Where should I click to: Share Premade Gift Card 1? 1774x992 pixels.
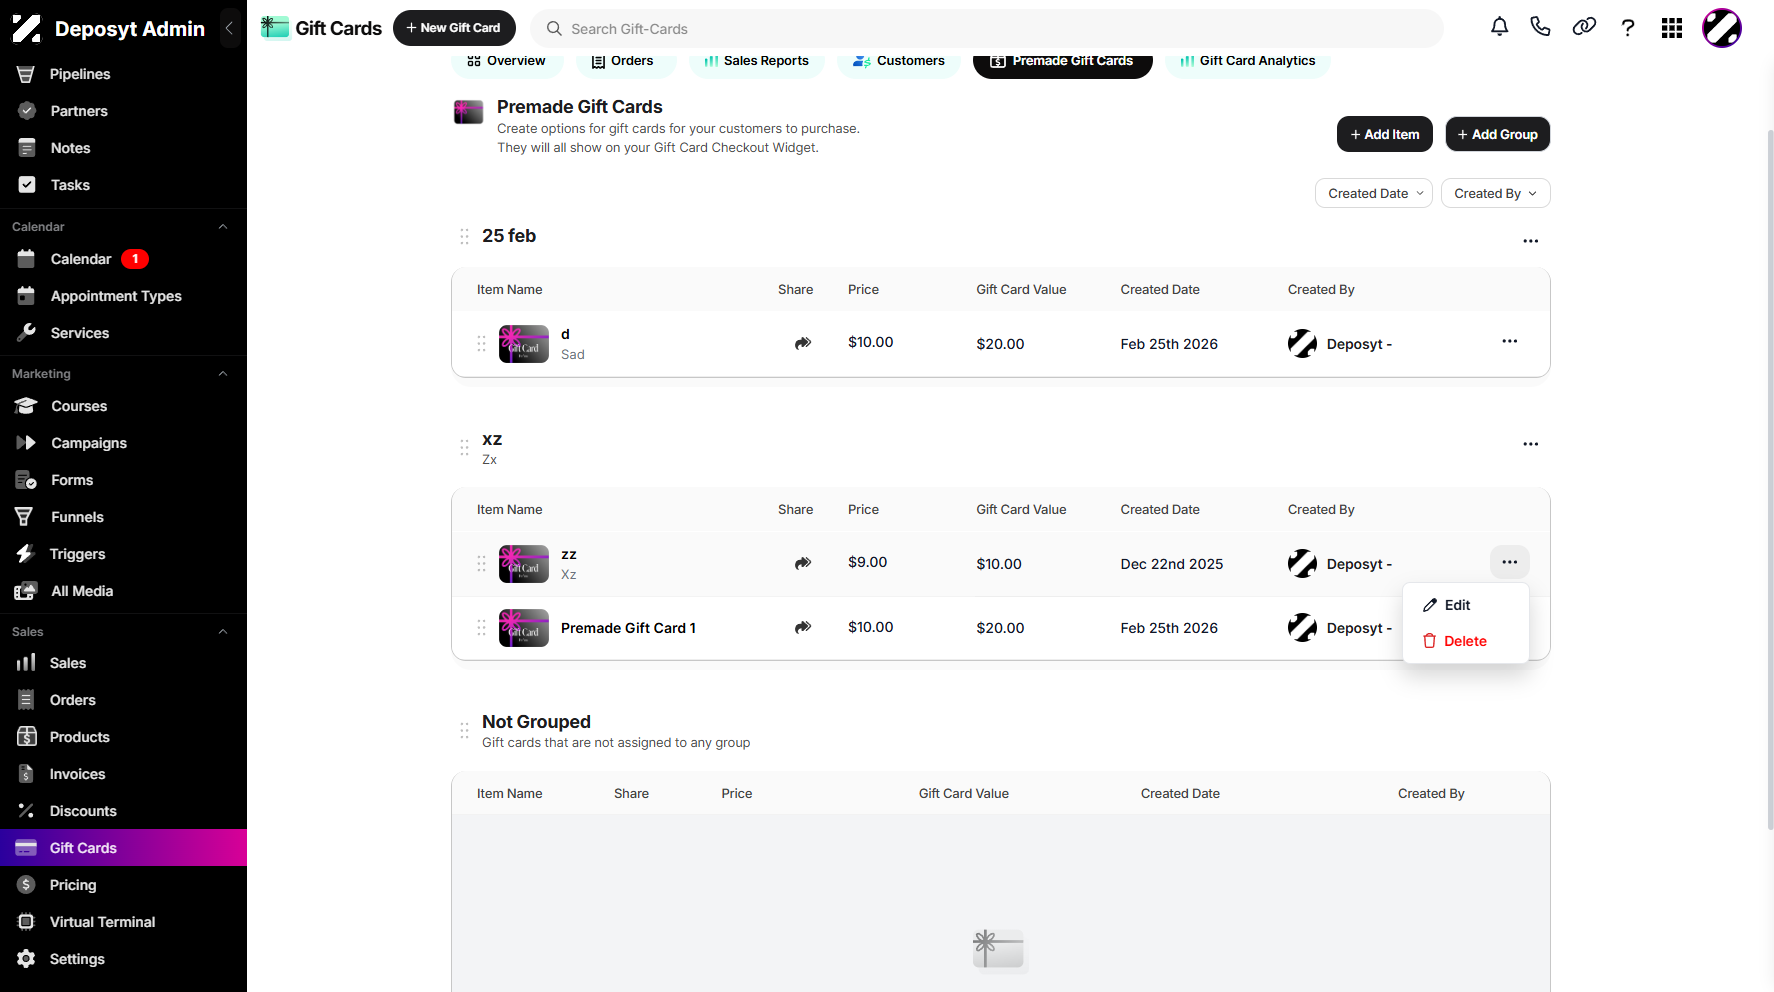pyautogui.click(x=802, y=627)
